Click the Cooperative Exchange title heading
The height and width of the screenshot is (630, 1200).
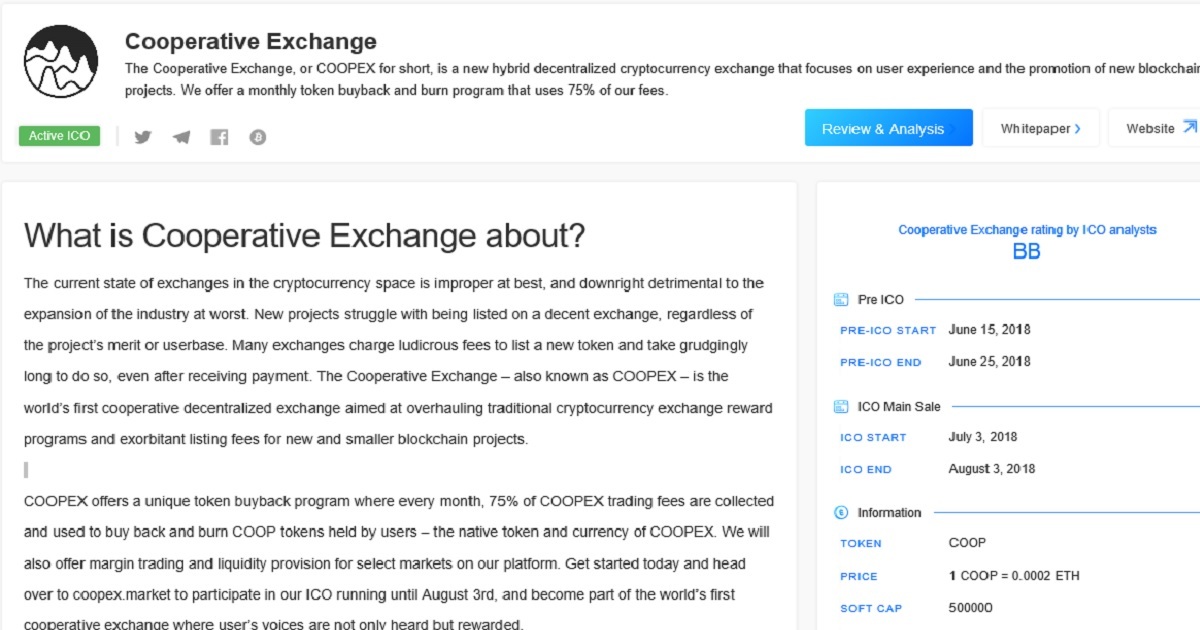(x=251, y=42)
